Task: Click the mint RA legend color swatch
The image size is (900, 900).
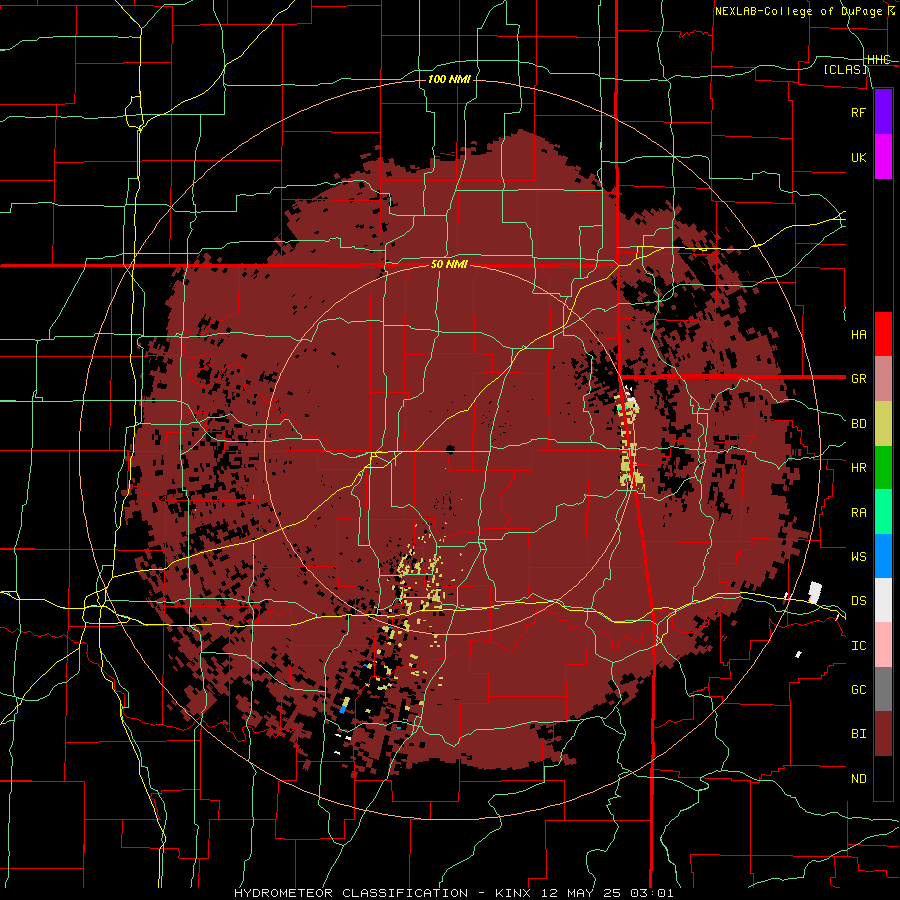Action: (x=883, y=512)
